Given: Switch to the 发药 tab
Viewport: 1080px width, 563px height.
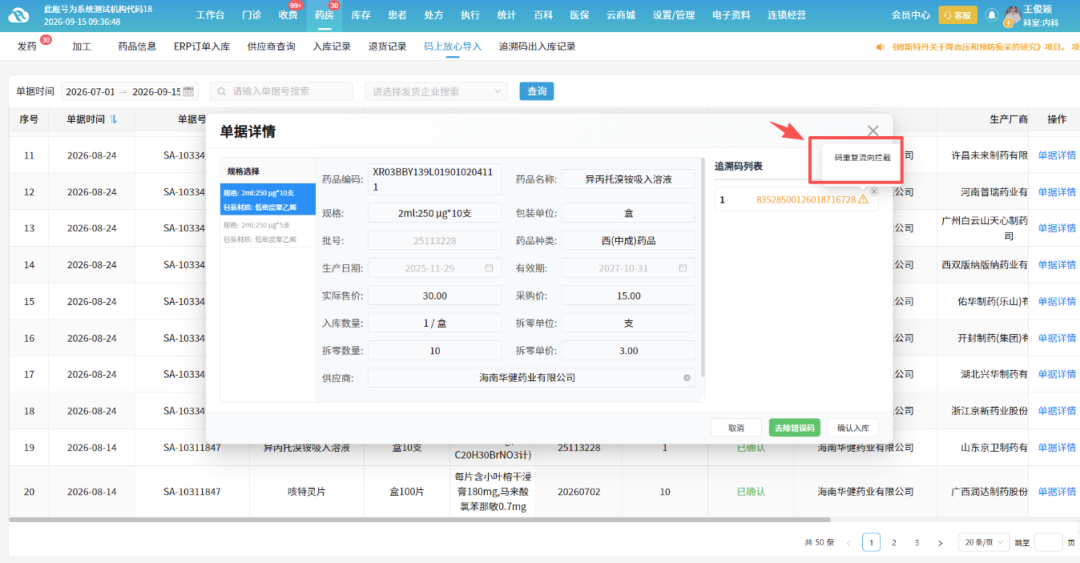Looking at the screenshot, I should (x=27, y=46).
